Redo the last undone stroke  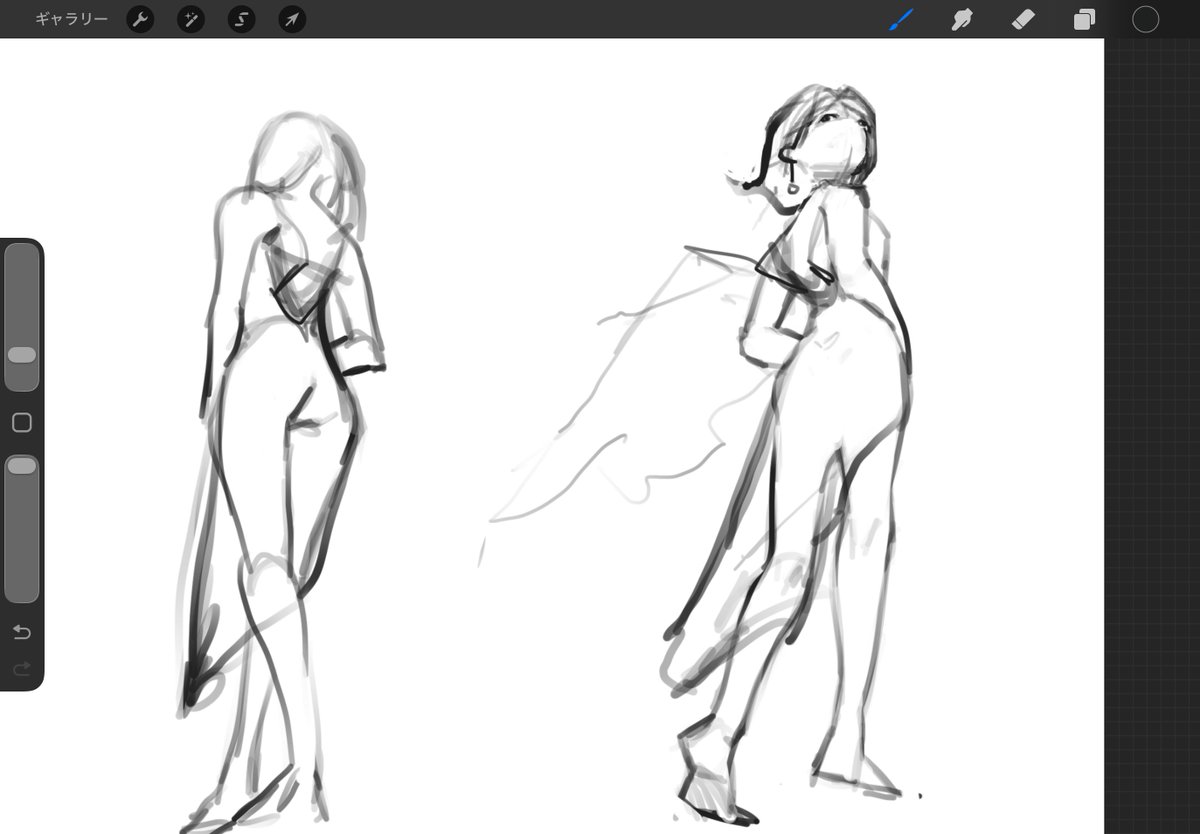click(x=21, y=668)
